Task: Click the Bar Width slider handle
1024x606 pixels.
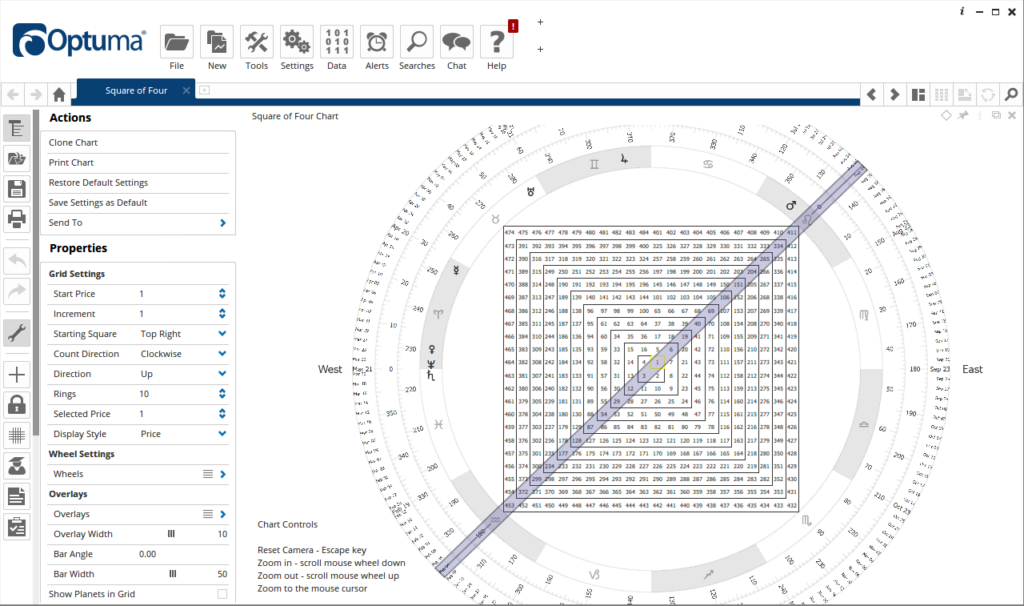Action: click(172, 574)
